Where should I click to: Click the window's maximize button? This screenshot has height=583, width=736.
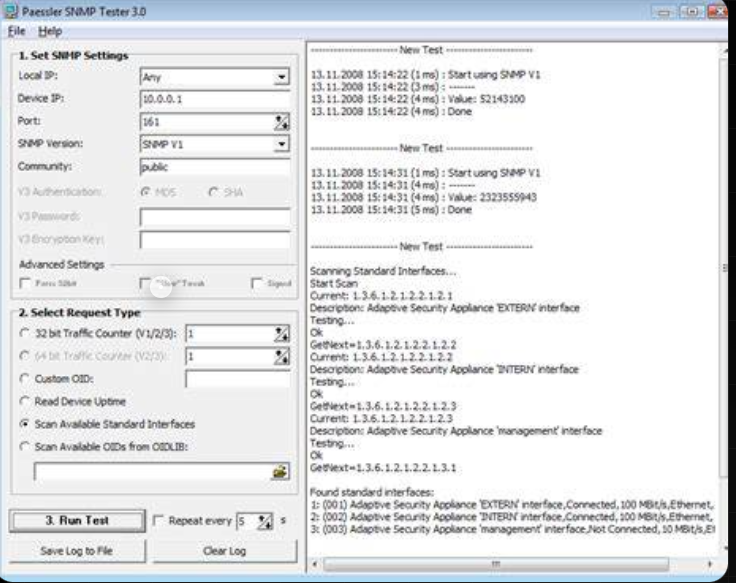point(692,12)
